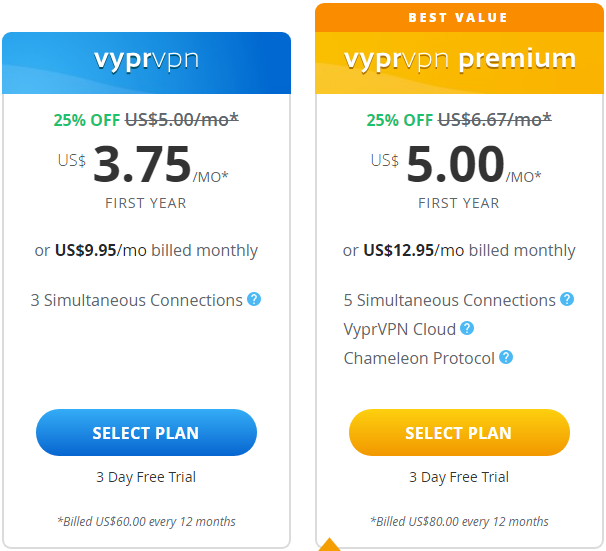The image size is (606, 551).
Task: Choose the blue SELECT PLAN button
Action: [x=146, y=432]
